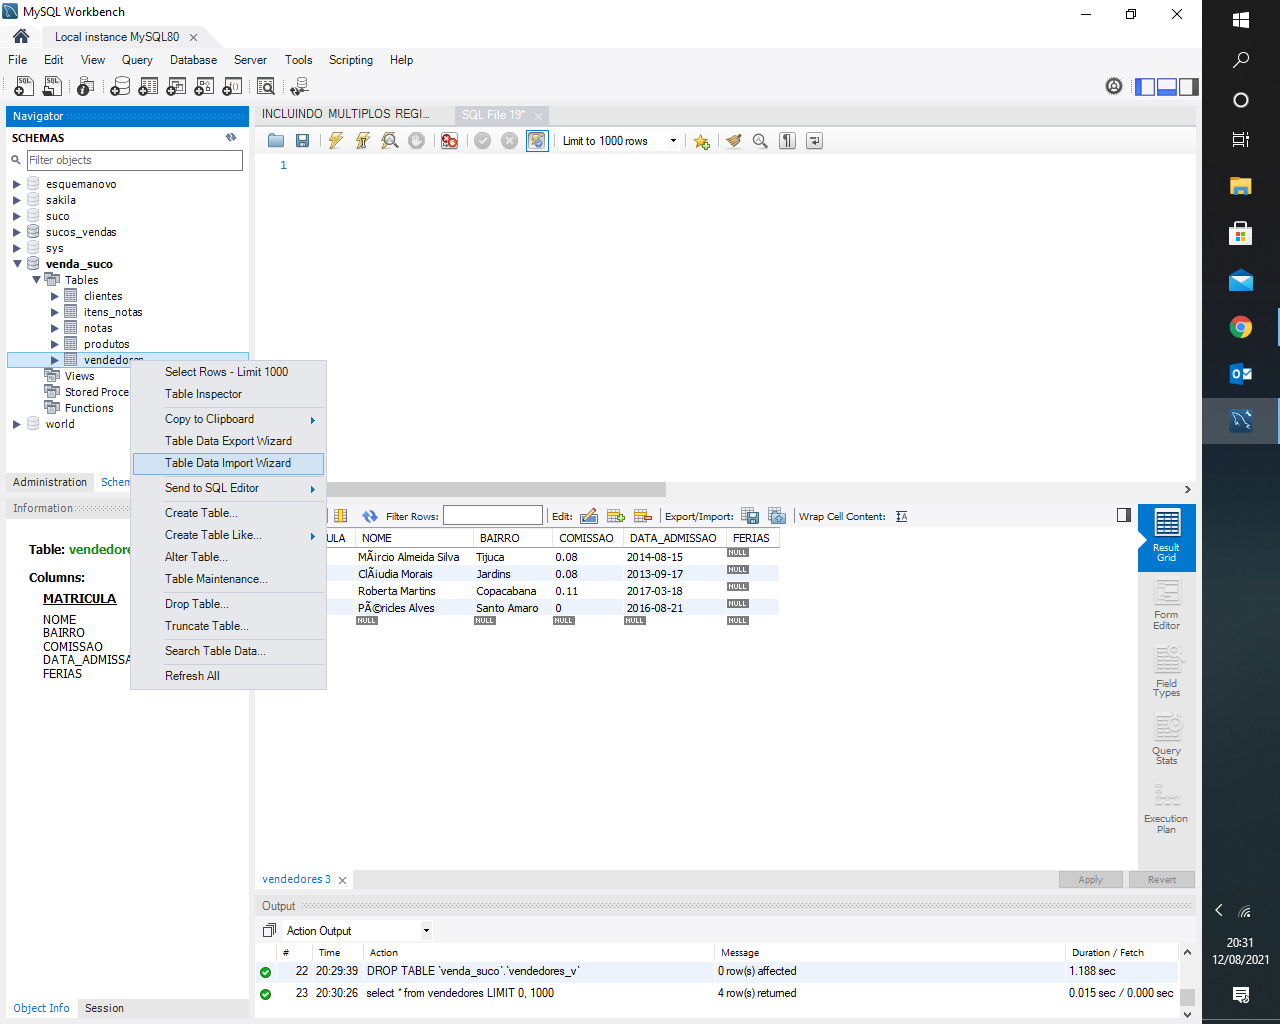Edit current row pencil icon

point(589,516)
